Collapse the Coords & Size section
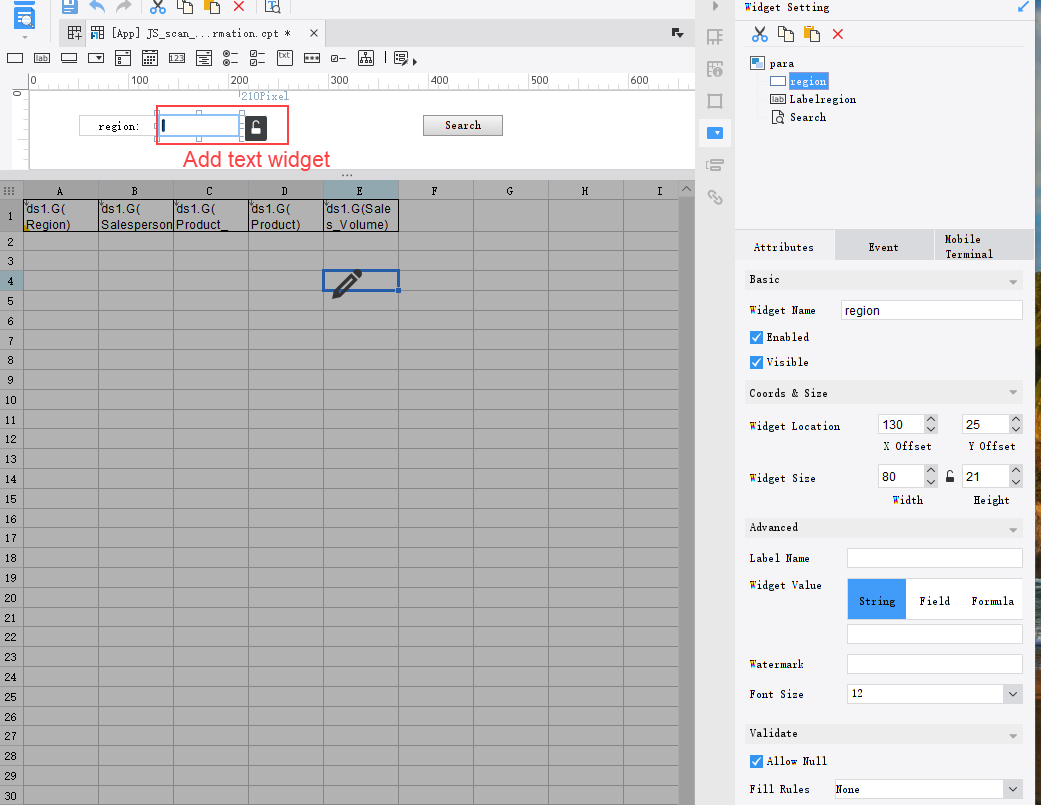 tap(1014, 393)
